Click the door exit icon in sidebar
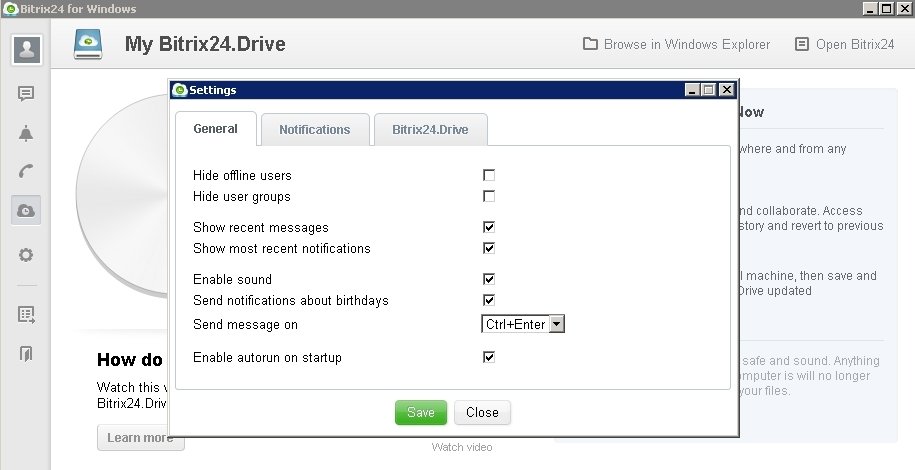 (x=26, y=353)
